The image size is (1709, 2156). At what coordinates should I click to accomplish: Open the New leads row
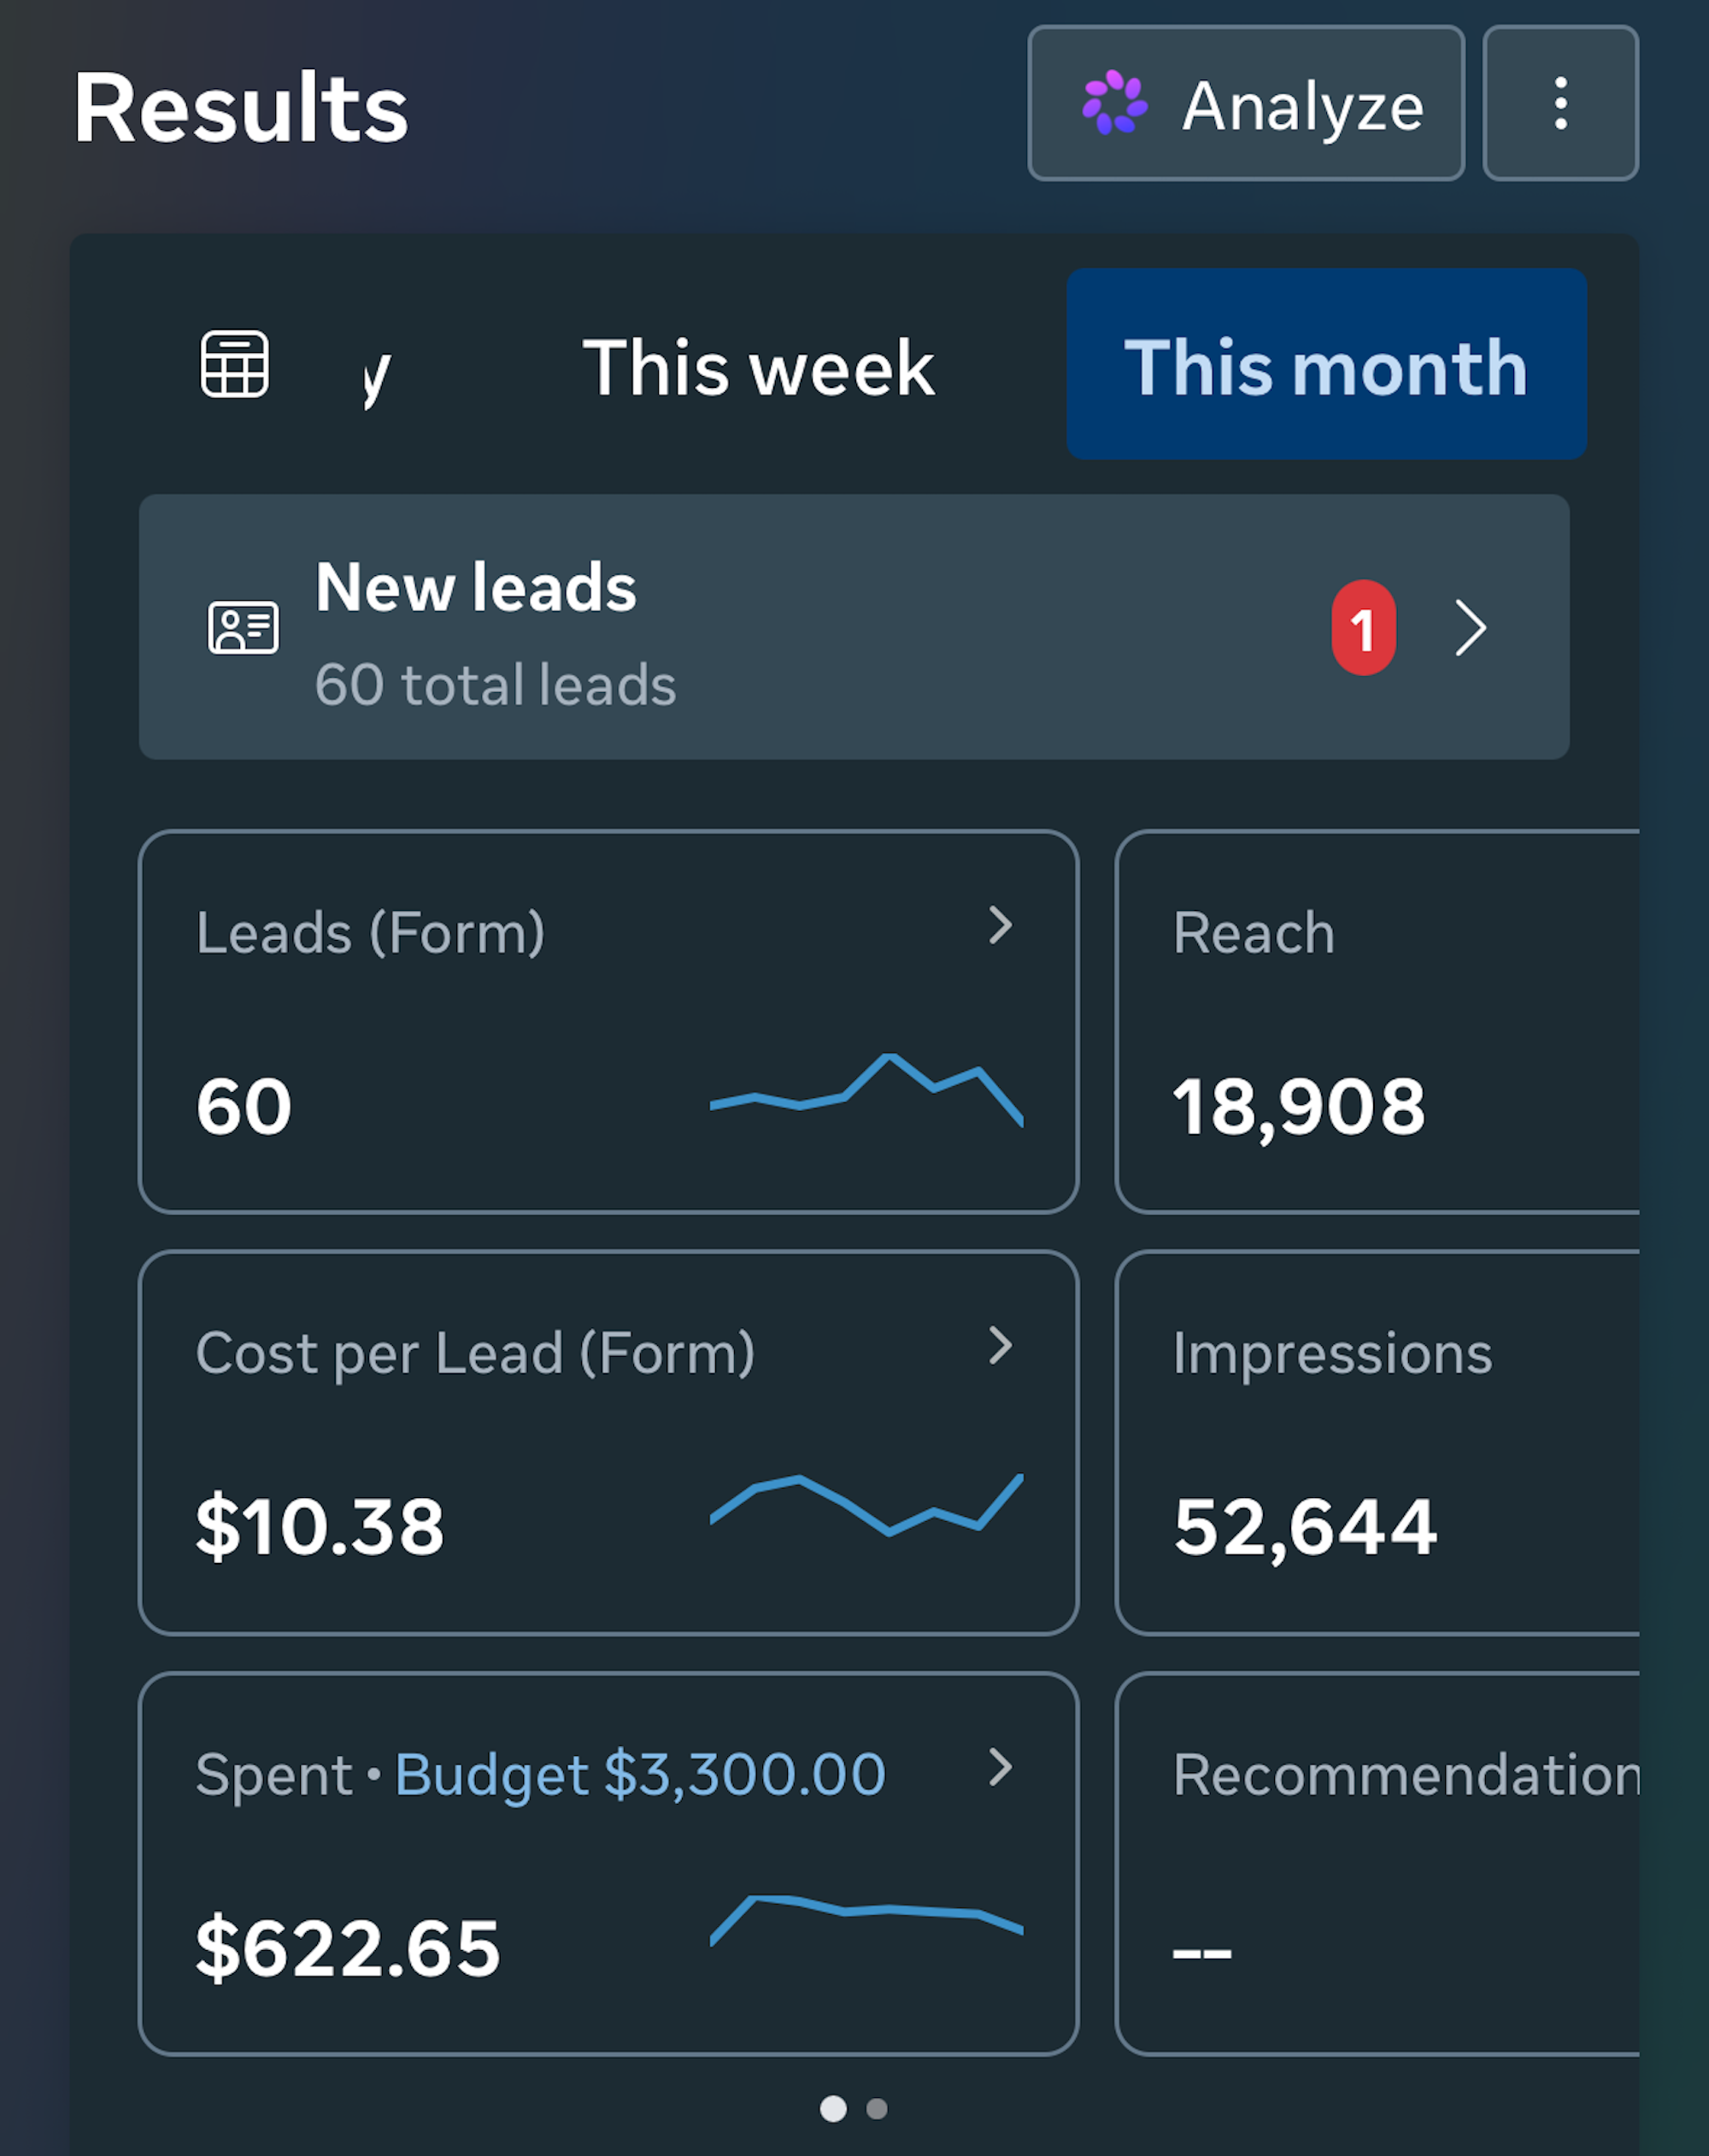[x=854, y=627]
